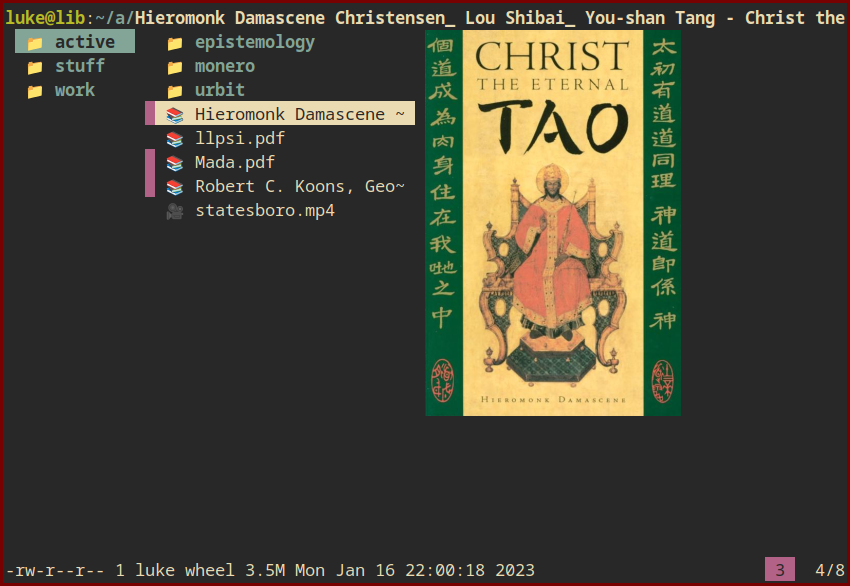Screen dimensions: 850x586
Task: Open the stuff directory
Action: (x=79, y=66)
